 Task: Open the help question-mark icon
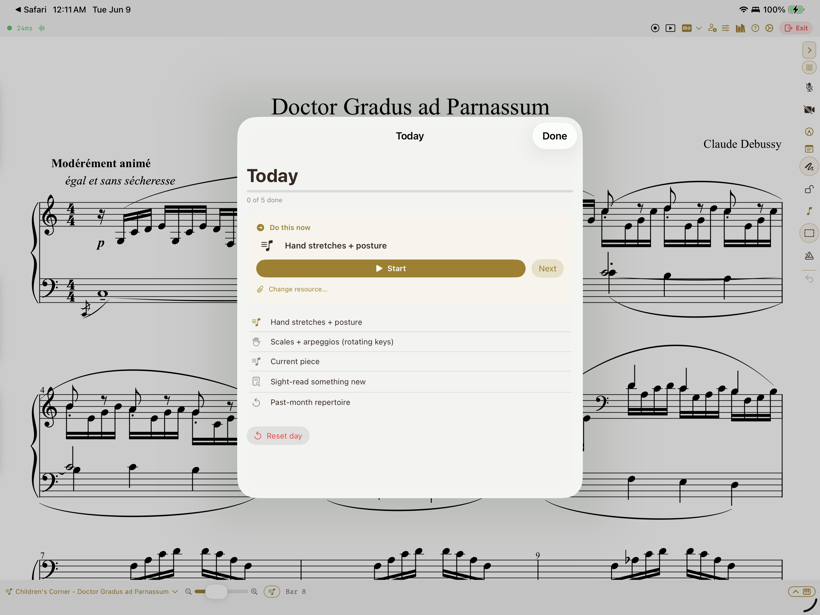pyautogui.click(x=755, y=28)
